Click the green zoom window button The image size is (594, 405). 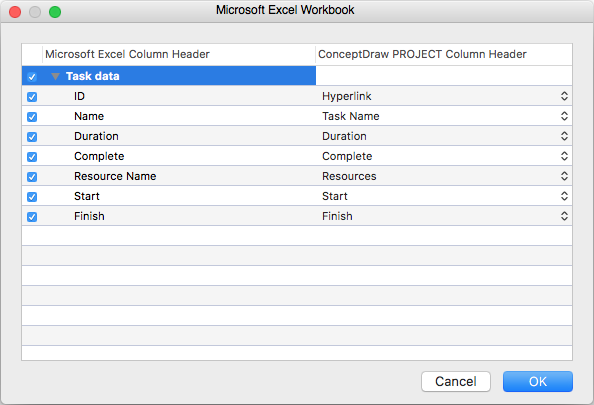tap(55, 12)
